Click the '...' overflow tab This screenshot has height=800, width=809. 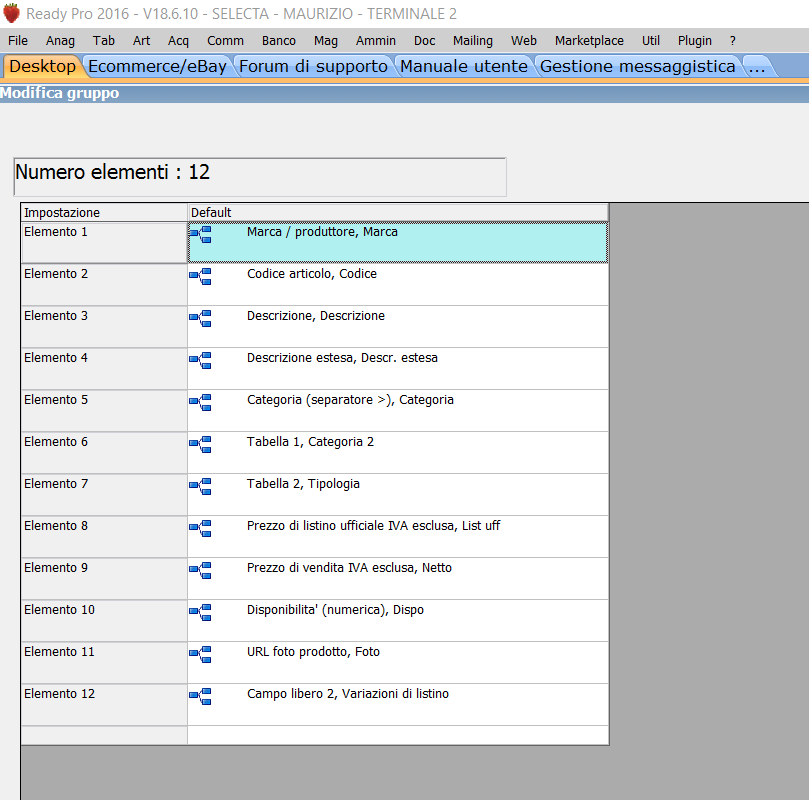pyautogui.click(x=757, y=66)
